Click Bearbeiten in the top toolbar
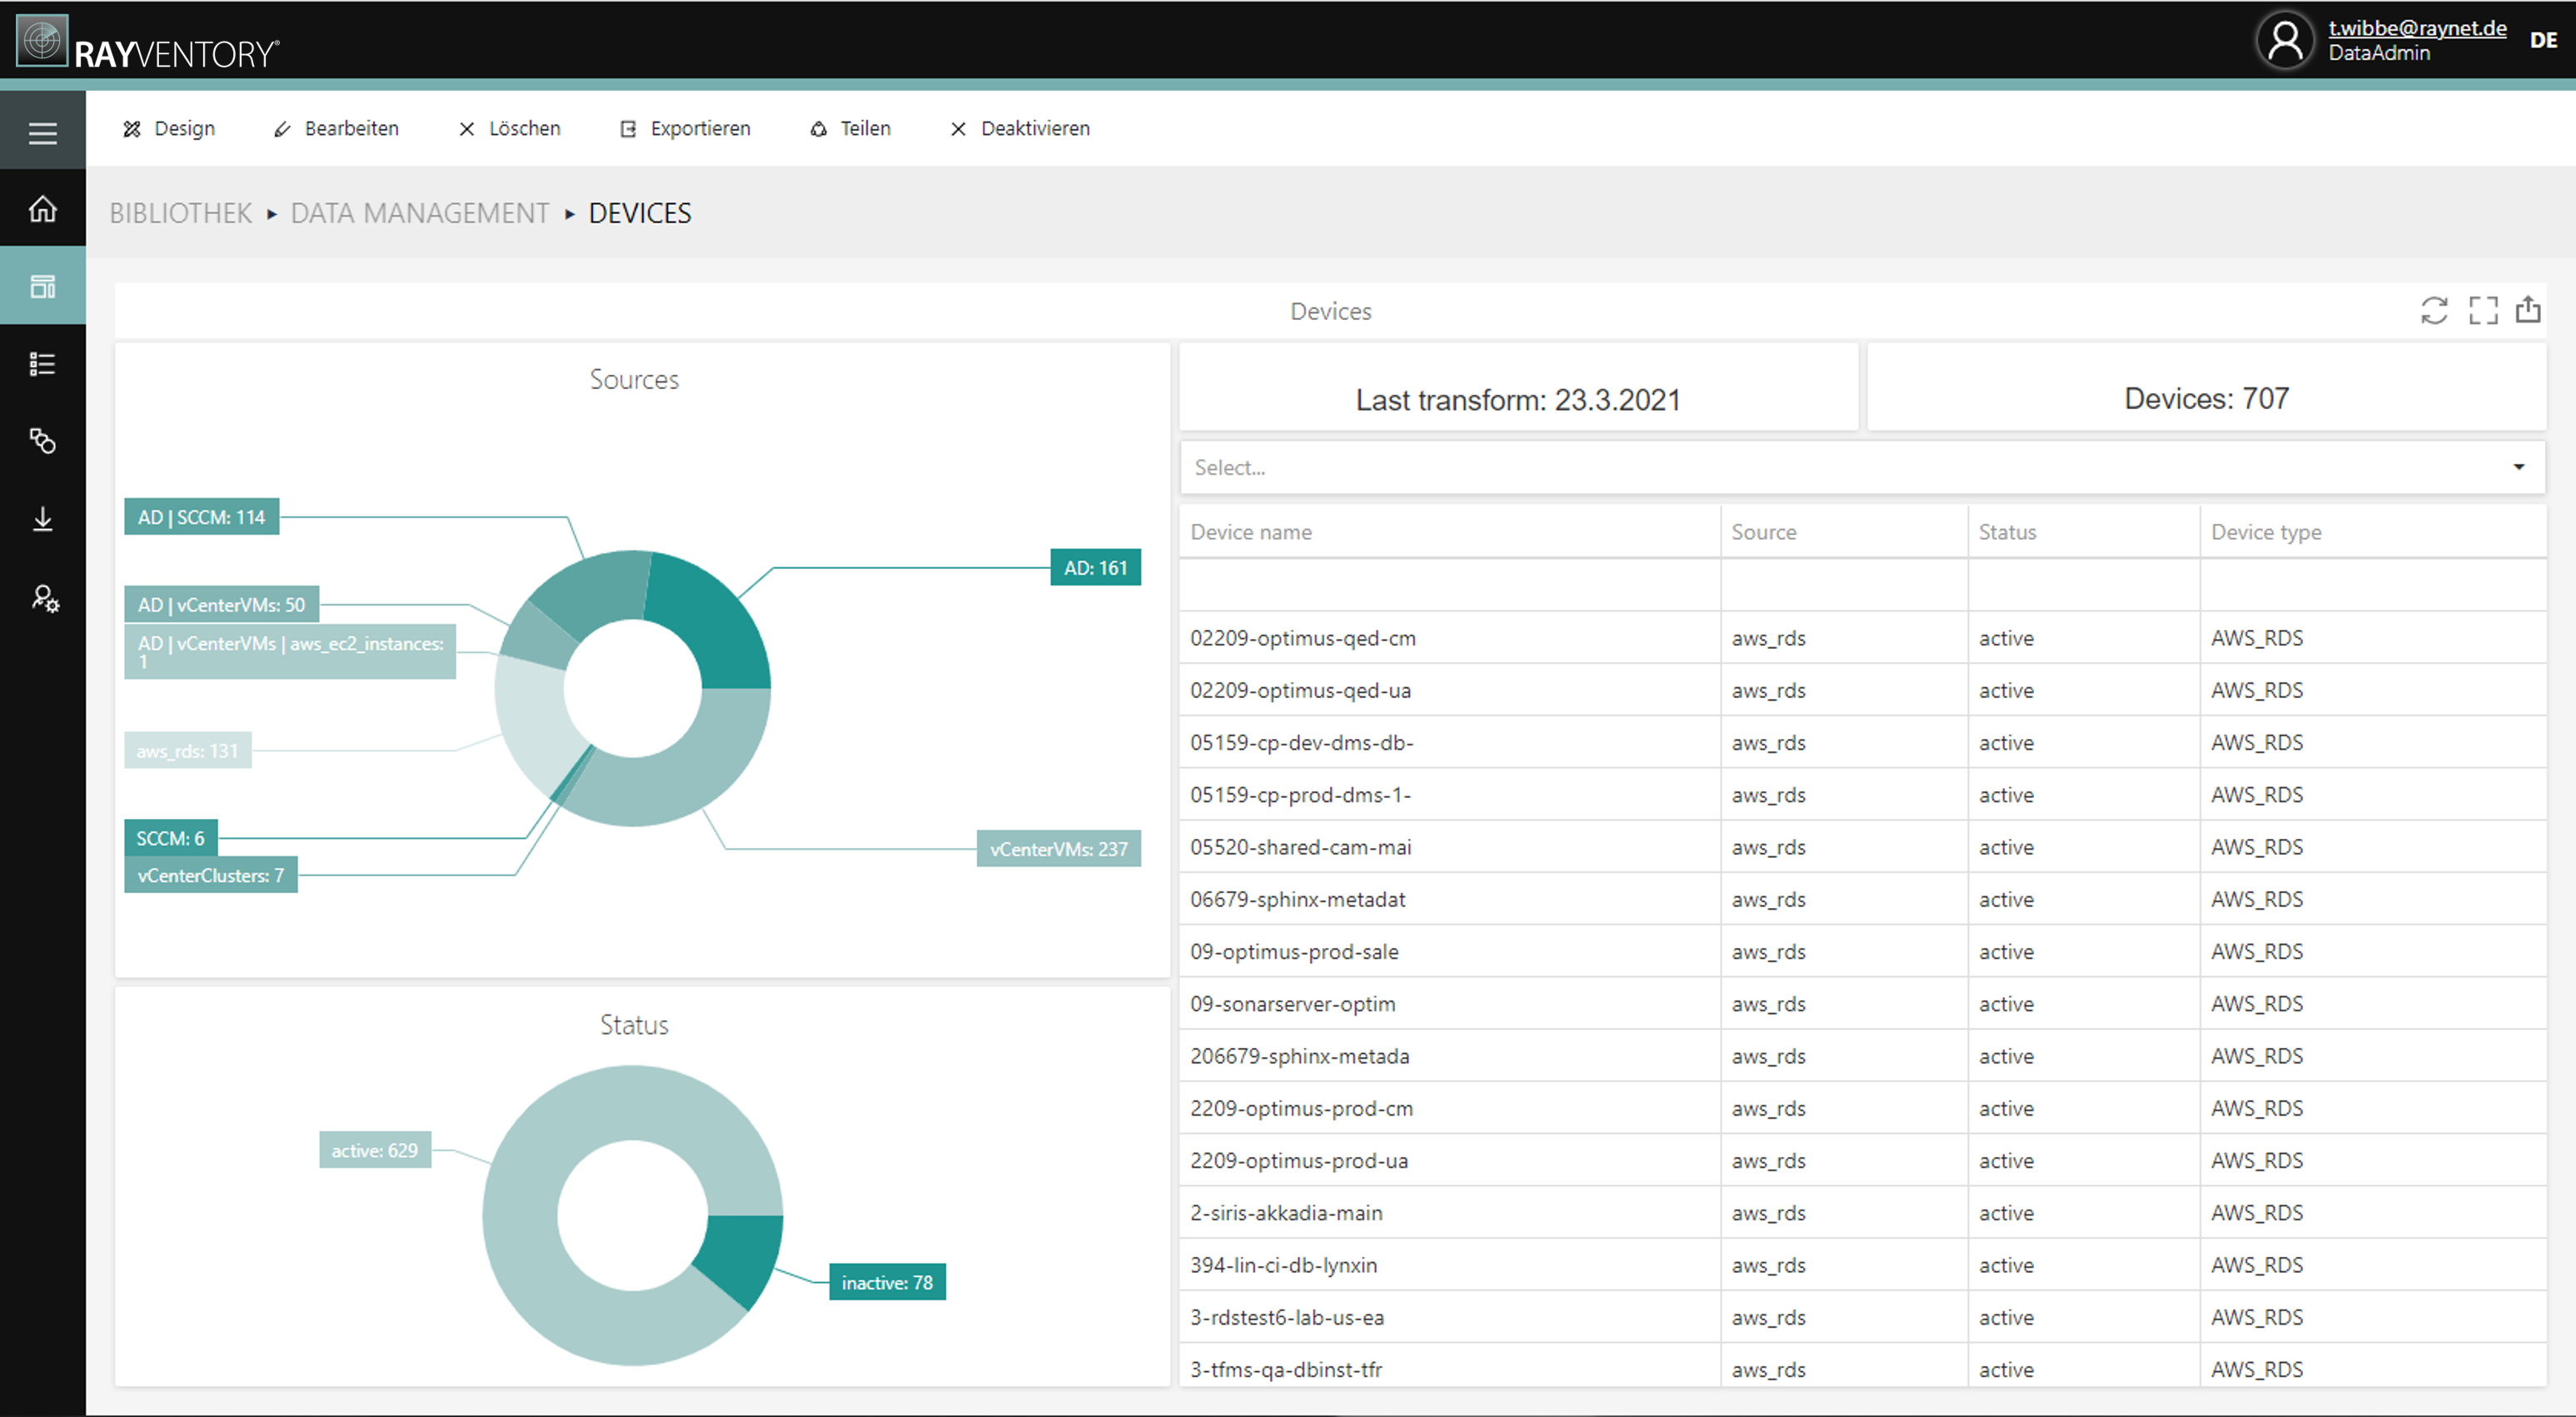The height and width of the screenshot is (1417, 2576). click(335, 128)
